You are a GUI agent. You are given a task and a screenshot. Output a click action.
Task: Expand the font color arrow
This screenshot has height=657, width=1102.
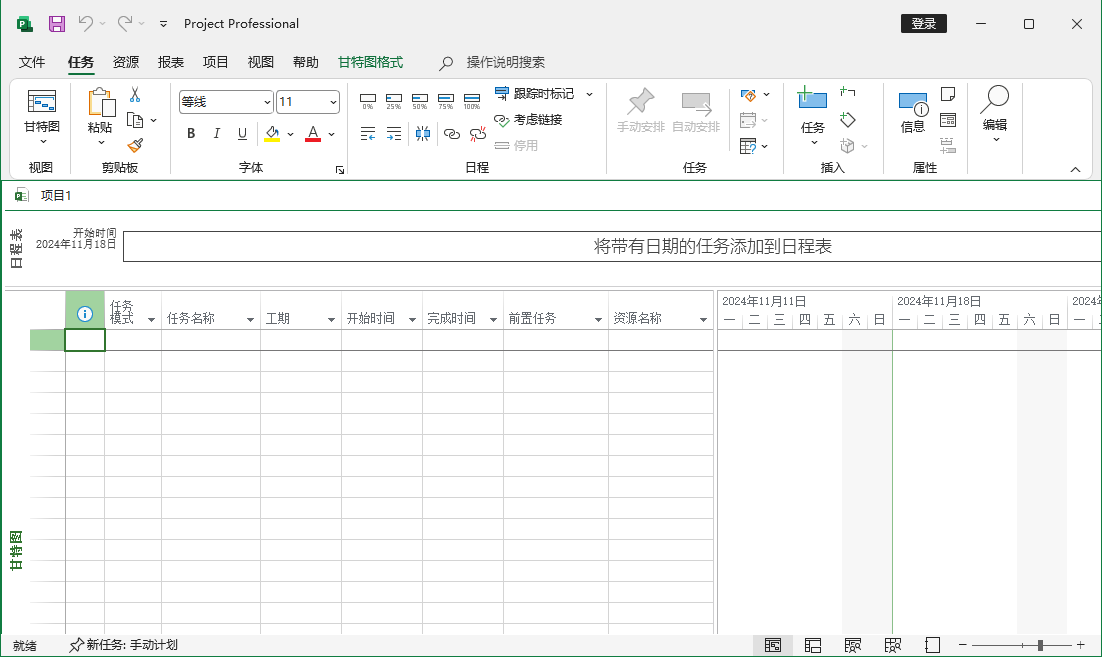point(332,134)
